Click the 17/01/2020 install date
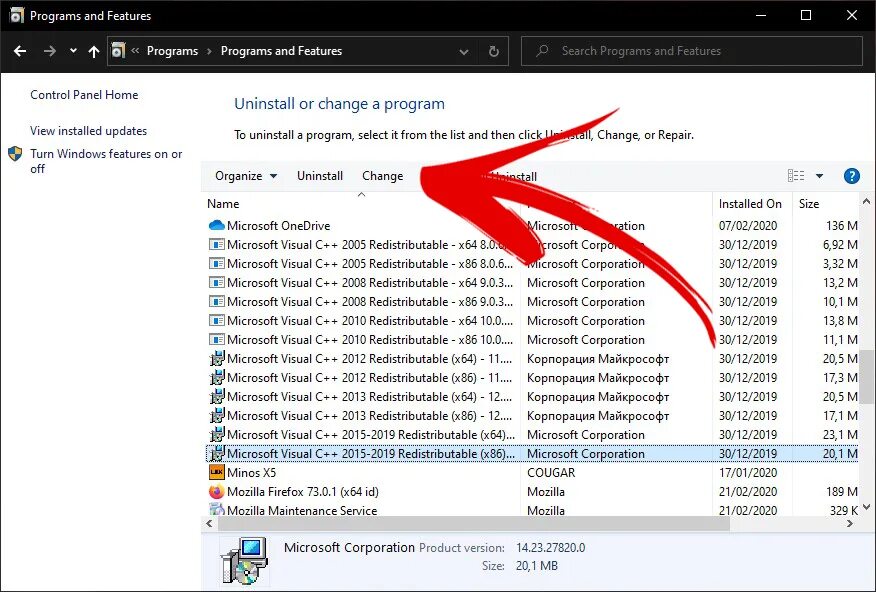Screen dimensions: 876x592 pyautogui.click(x=748, y=472)
